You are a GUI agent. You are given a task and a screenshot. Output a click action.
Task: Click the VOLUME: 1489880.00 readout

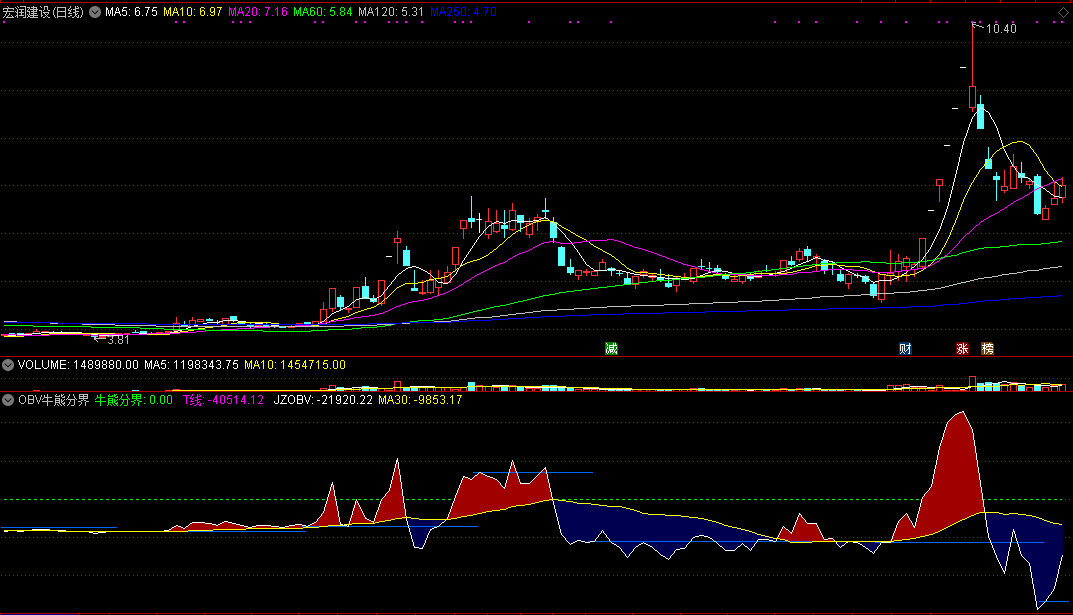coord(78,365)
